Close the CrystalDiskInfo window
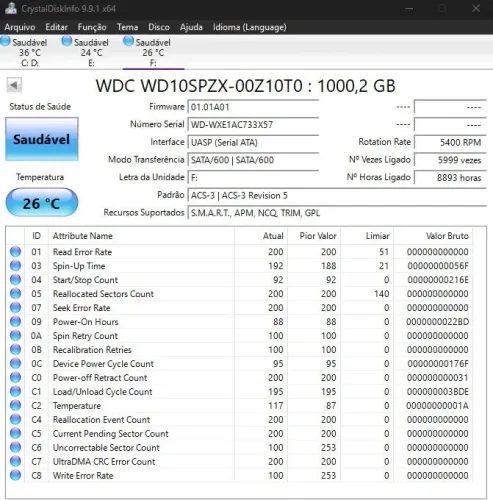Image resolution: width=493 pixels, height=500 pixels. point(476,8)
